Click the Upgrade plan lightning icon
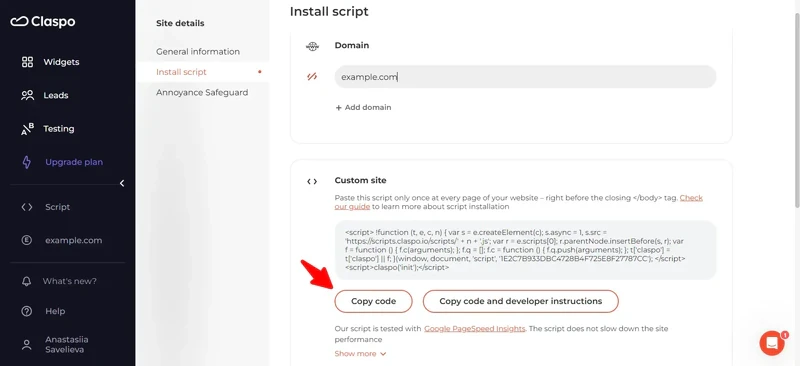 [x=27, y=162]
